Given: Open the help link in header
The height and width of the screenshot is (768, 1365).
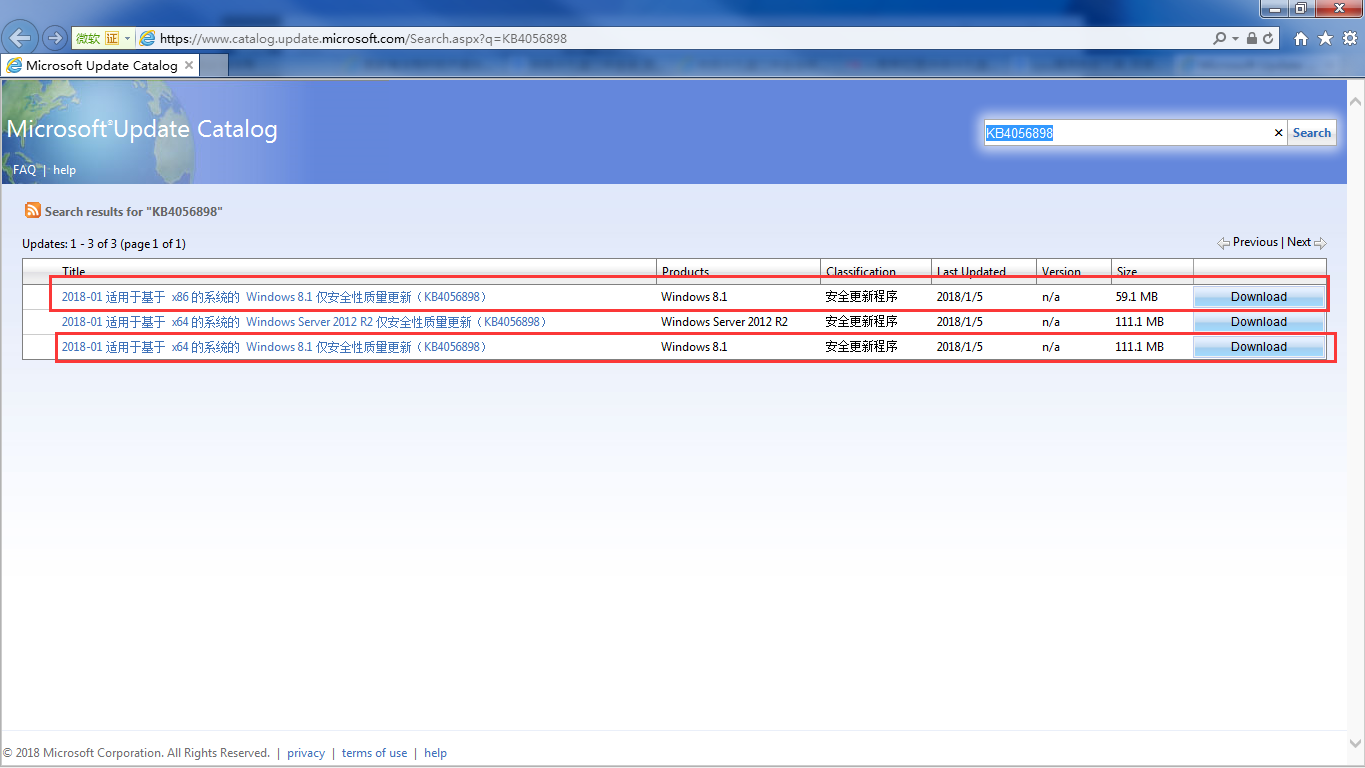Looking at the screenshot, I should [x=64, y=170].
